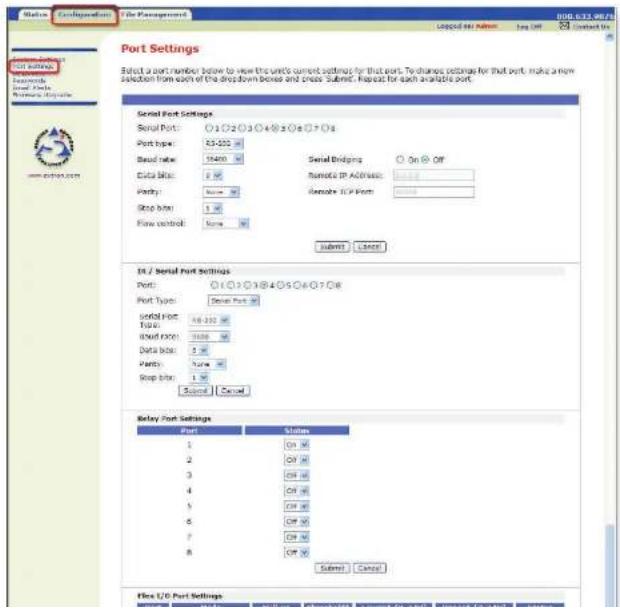Screen dimensions: 620x609
Task: Choose IR/Serial Port 2 radio button
Action: click(231, 285)
